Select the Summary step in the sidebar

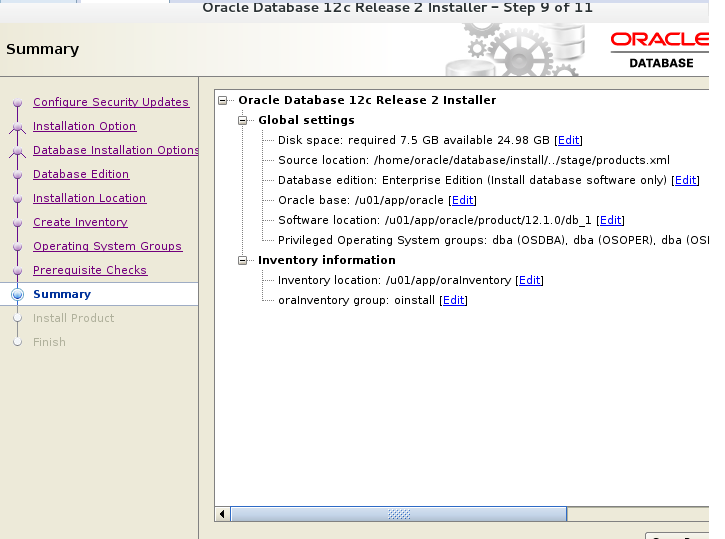pyautogui.click(x=62, y=294)
